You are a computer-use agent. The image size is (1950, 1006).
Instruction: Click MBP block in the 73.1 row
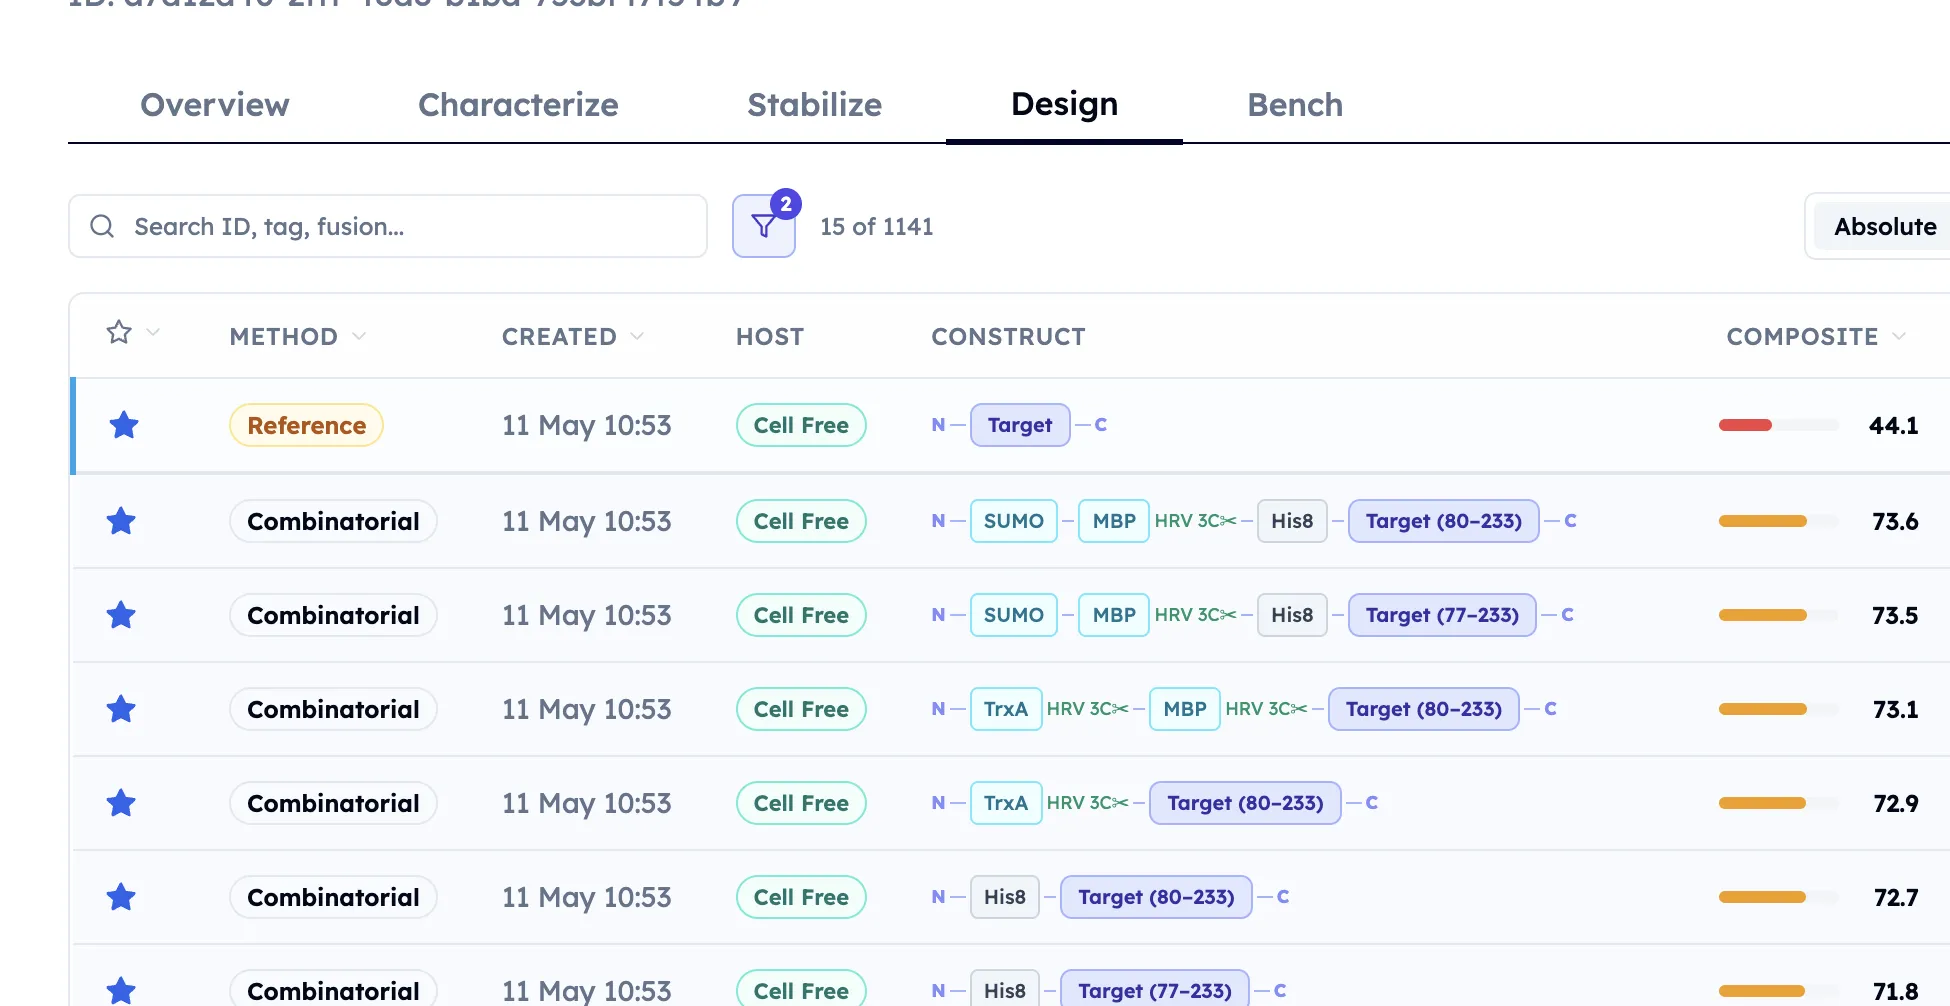point(1185,709)
